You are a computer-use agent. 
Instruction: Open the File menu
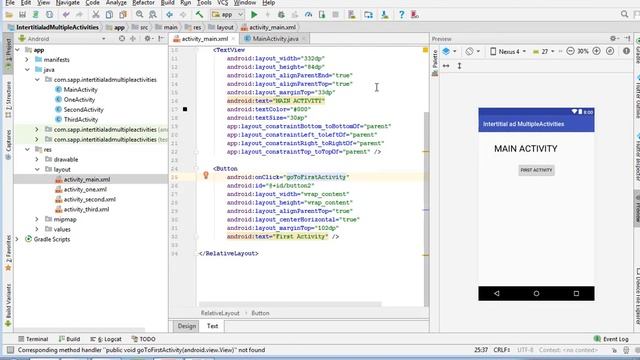click(10, 3)
